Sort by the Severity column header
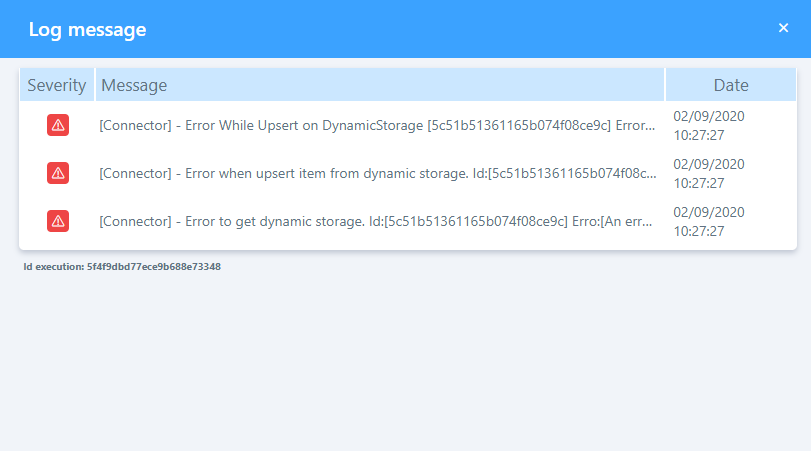 [57, 85]
